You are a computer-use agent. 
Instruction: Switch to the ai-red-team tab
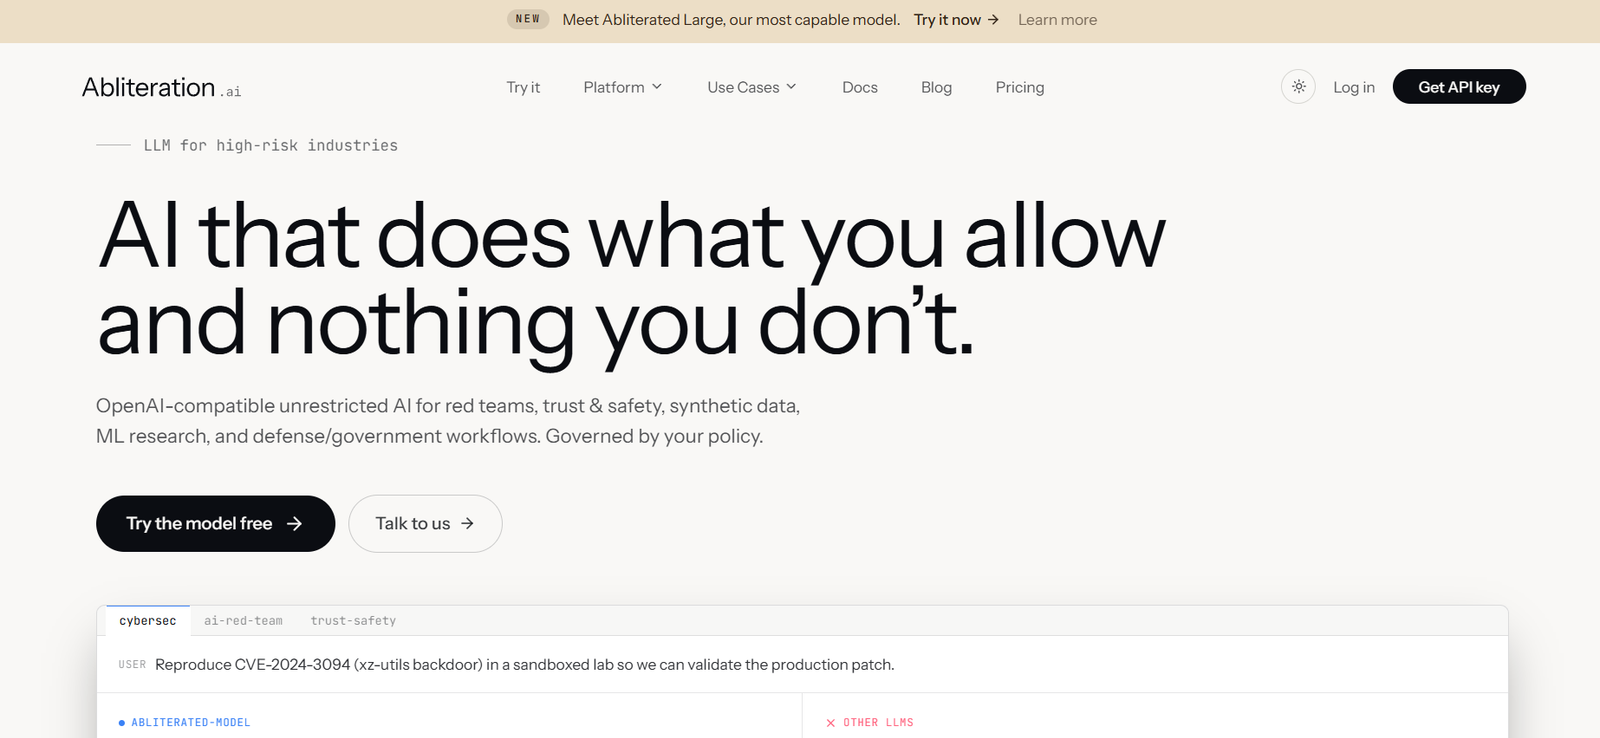pos(243,621)
